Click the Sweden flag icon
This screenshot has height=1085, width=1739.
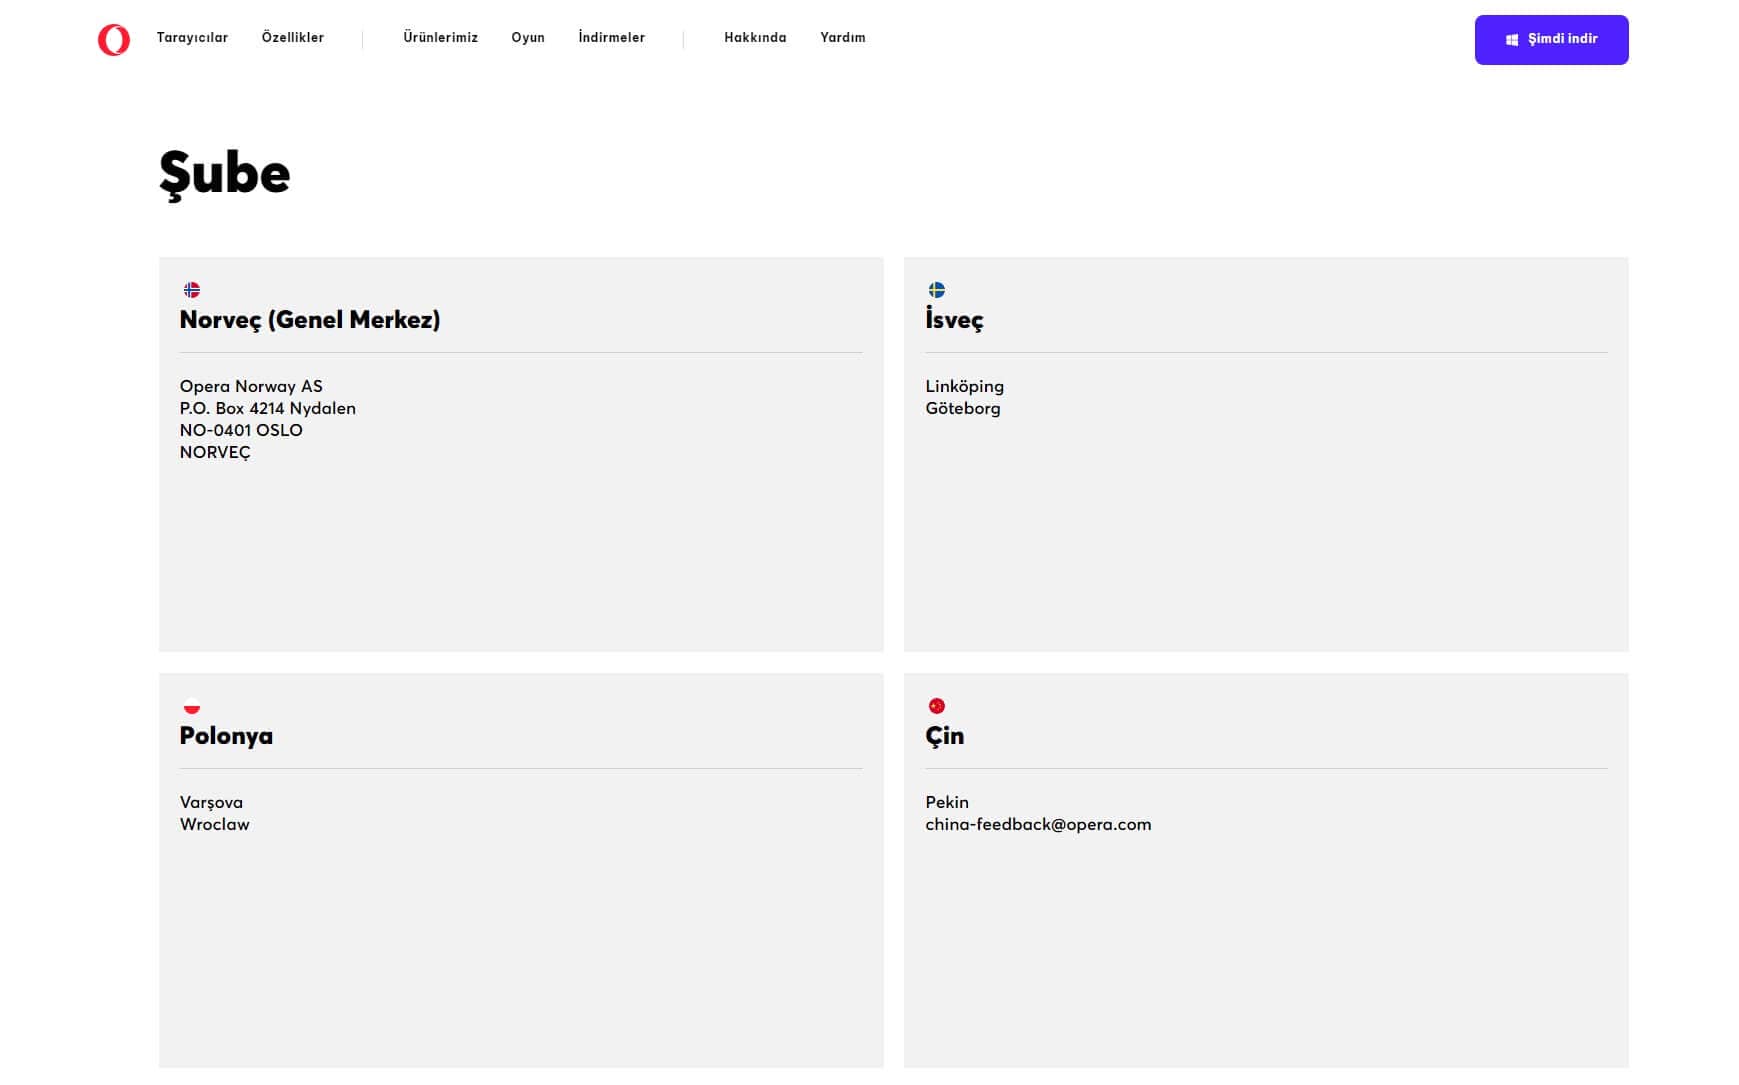(937, 290)
